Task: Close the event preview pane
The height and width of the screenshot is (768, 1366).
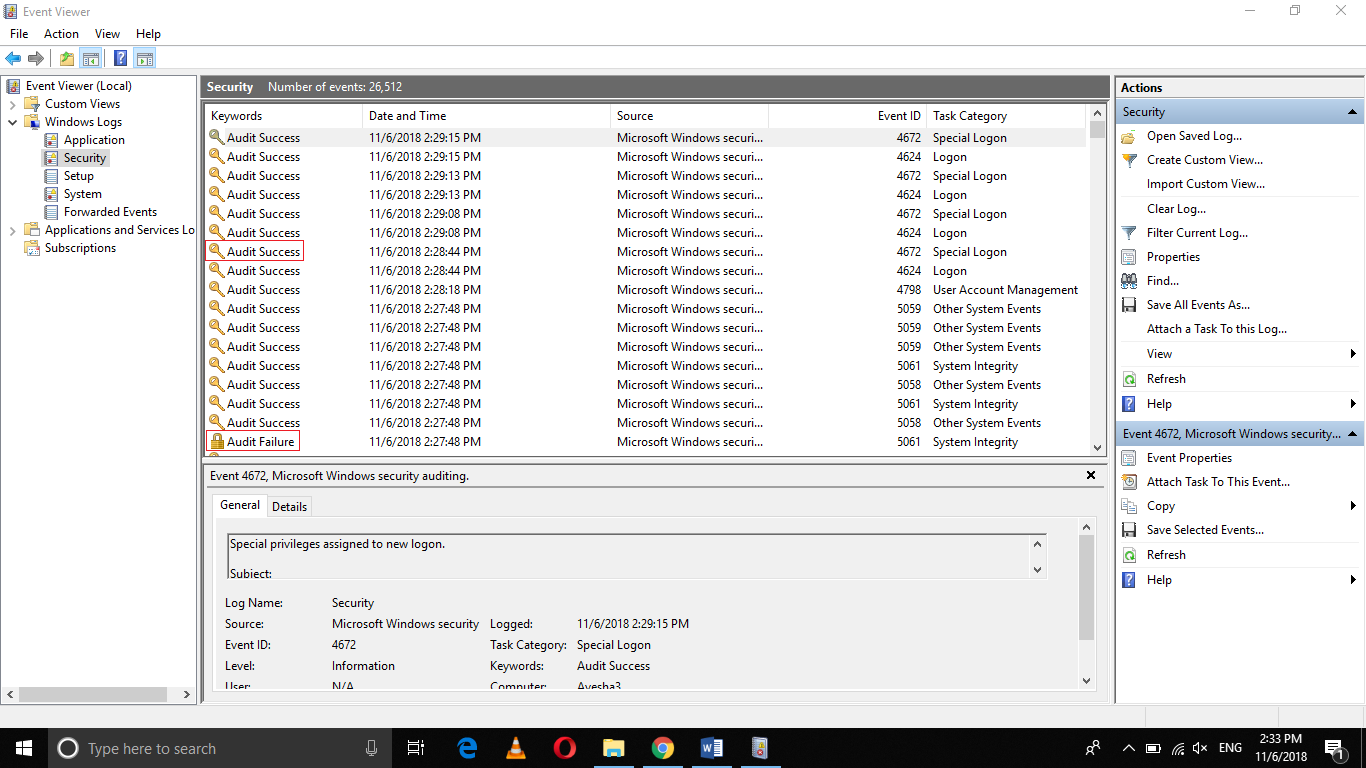Action: (x=1091, y=475)
